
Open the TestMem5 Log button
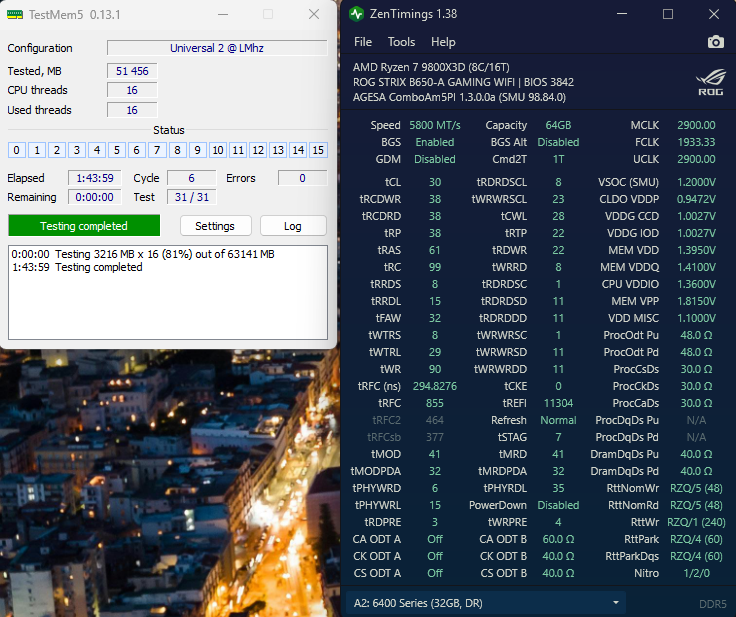(293, 226)
